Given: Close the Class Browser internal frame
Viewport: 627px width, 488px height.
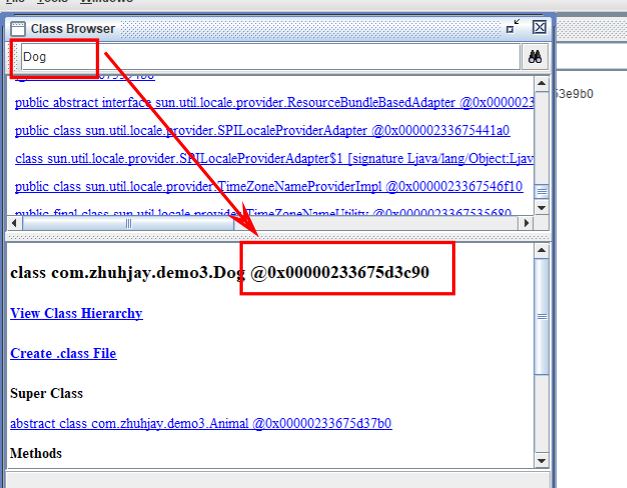Looking at the screenshot, I should [539, 28].
